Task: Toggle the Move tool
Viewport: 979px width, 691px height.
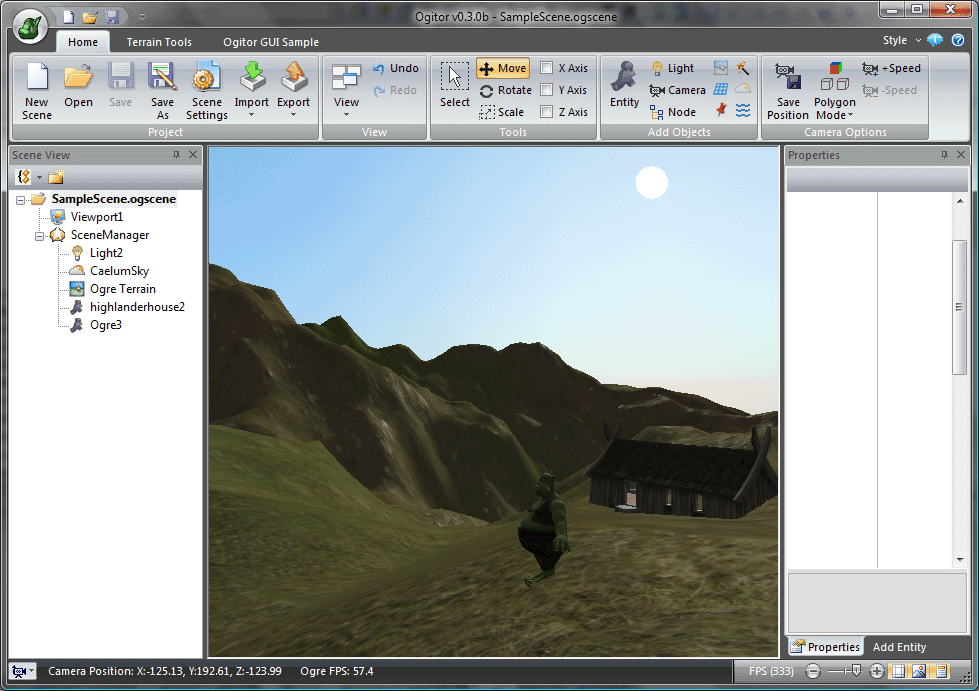Action: point(503,68)
